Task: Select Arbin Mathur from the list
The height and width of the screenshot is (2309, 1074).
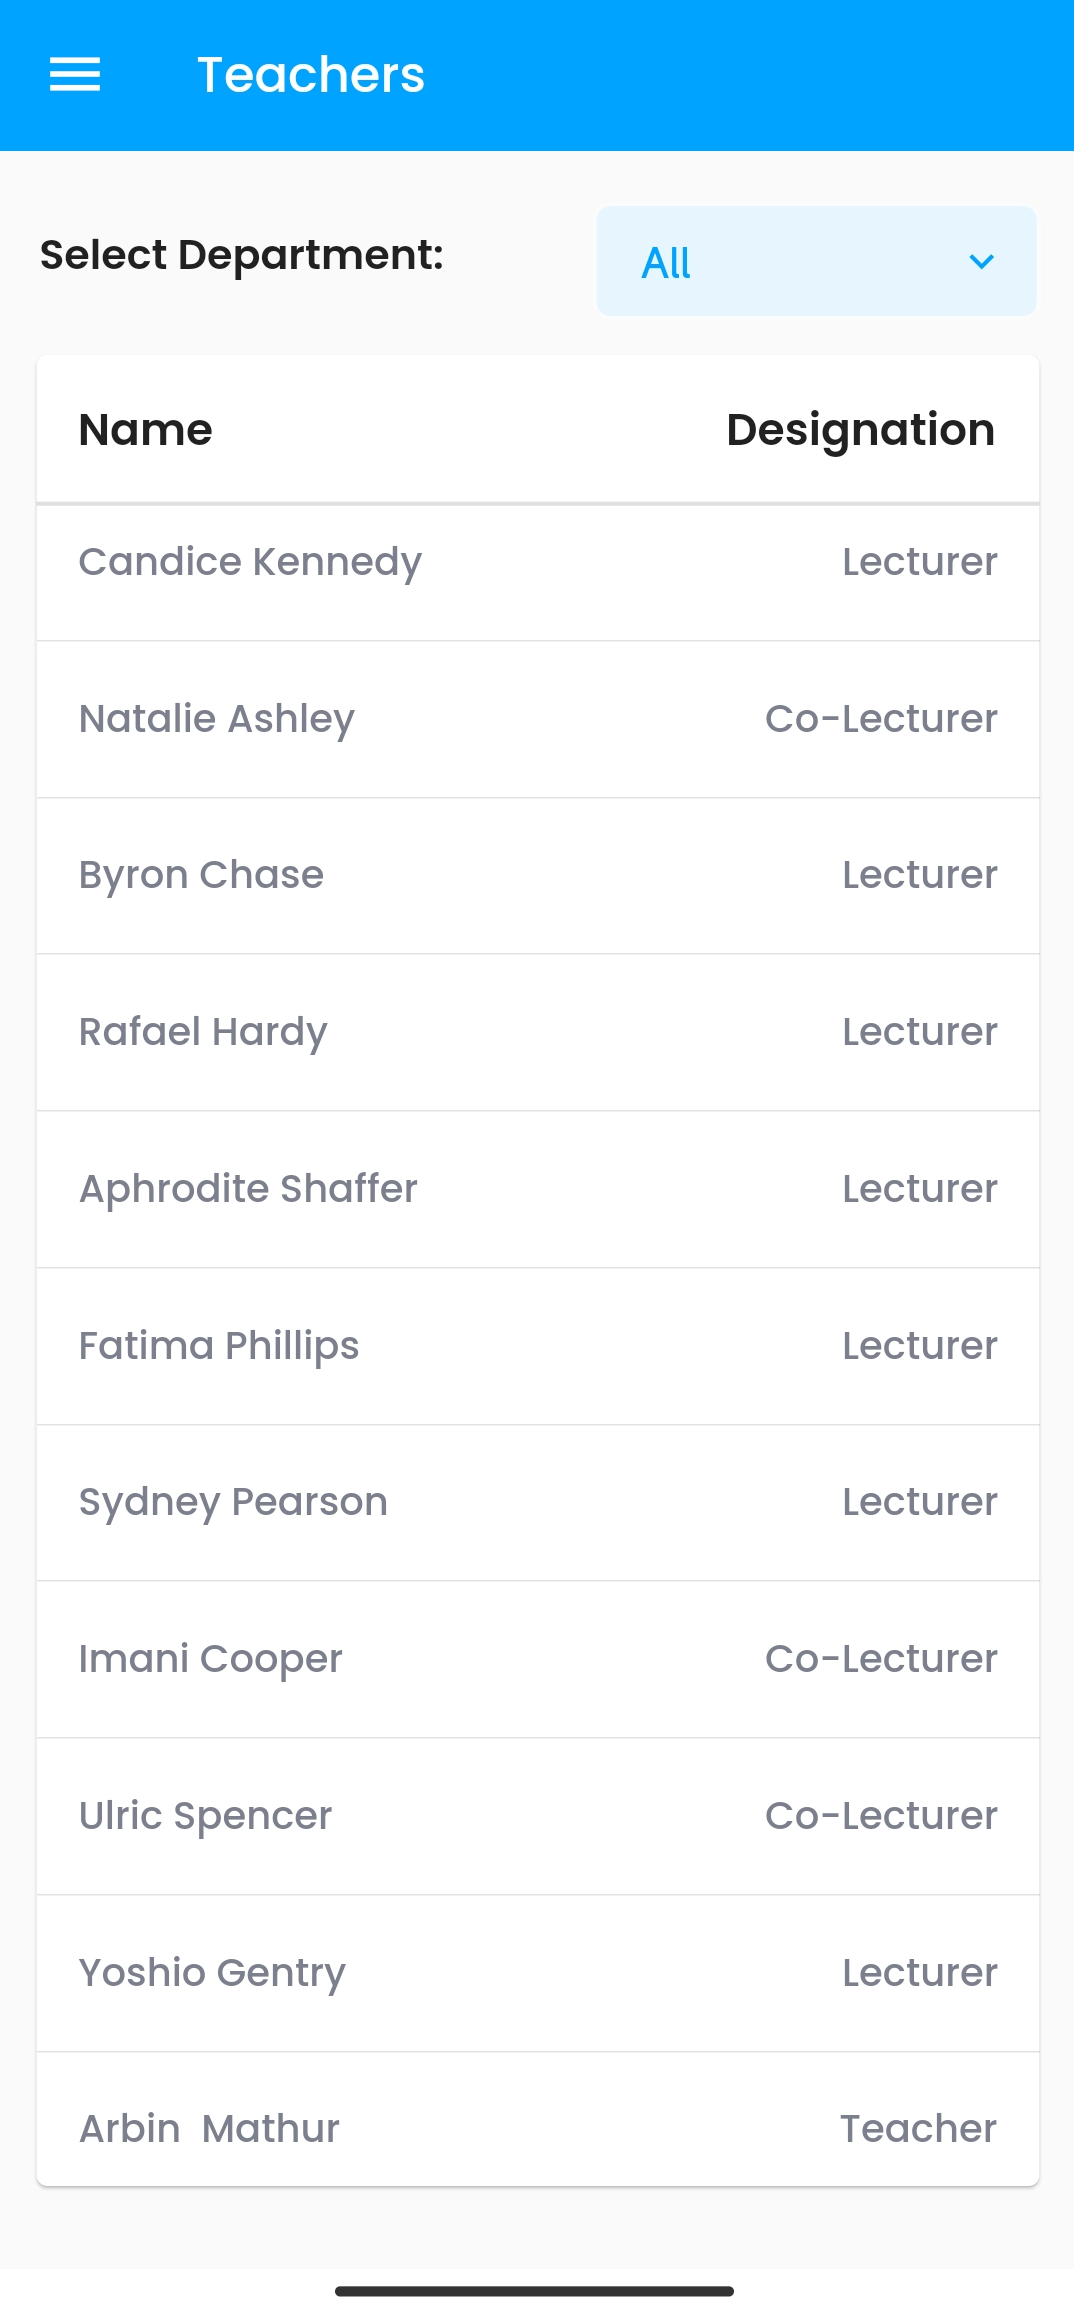Action: point(209,2129)
